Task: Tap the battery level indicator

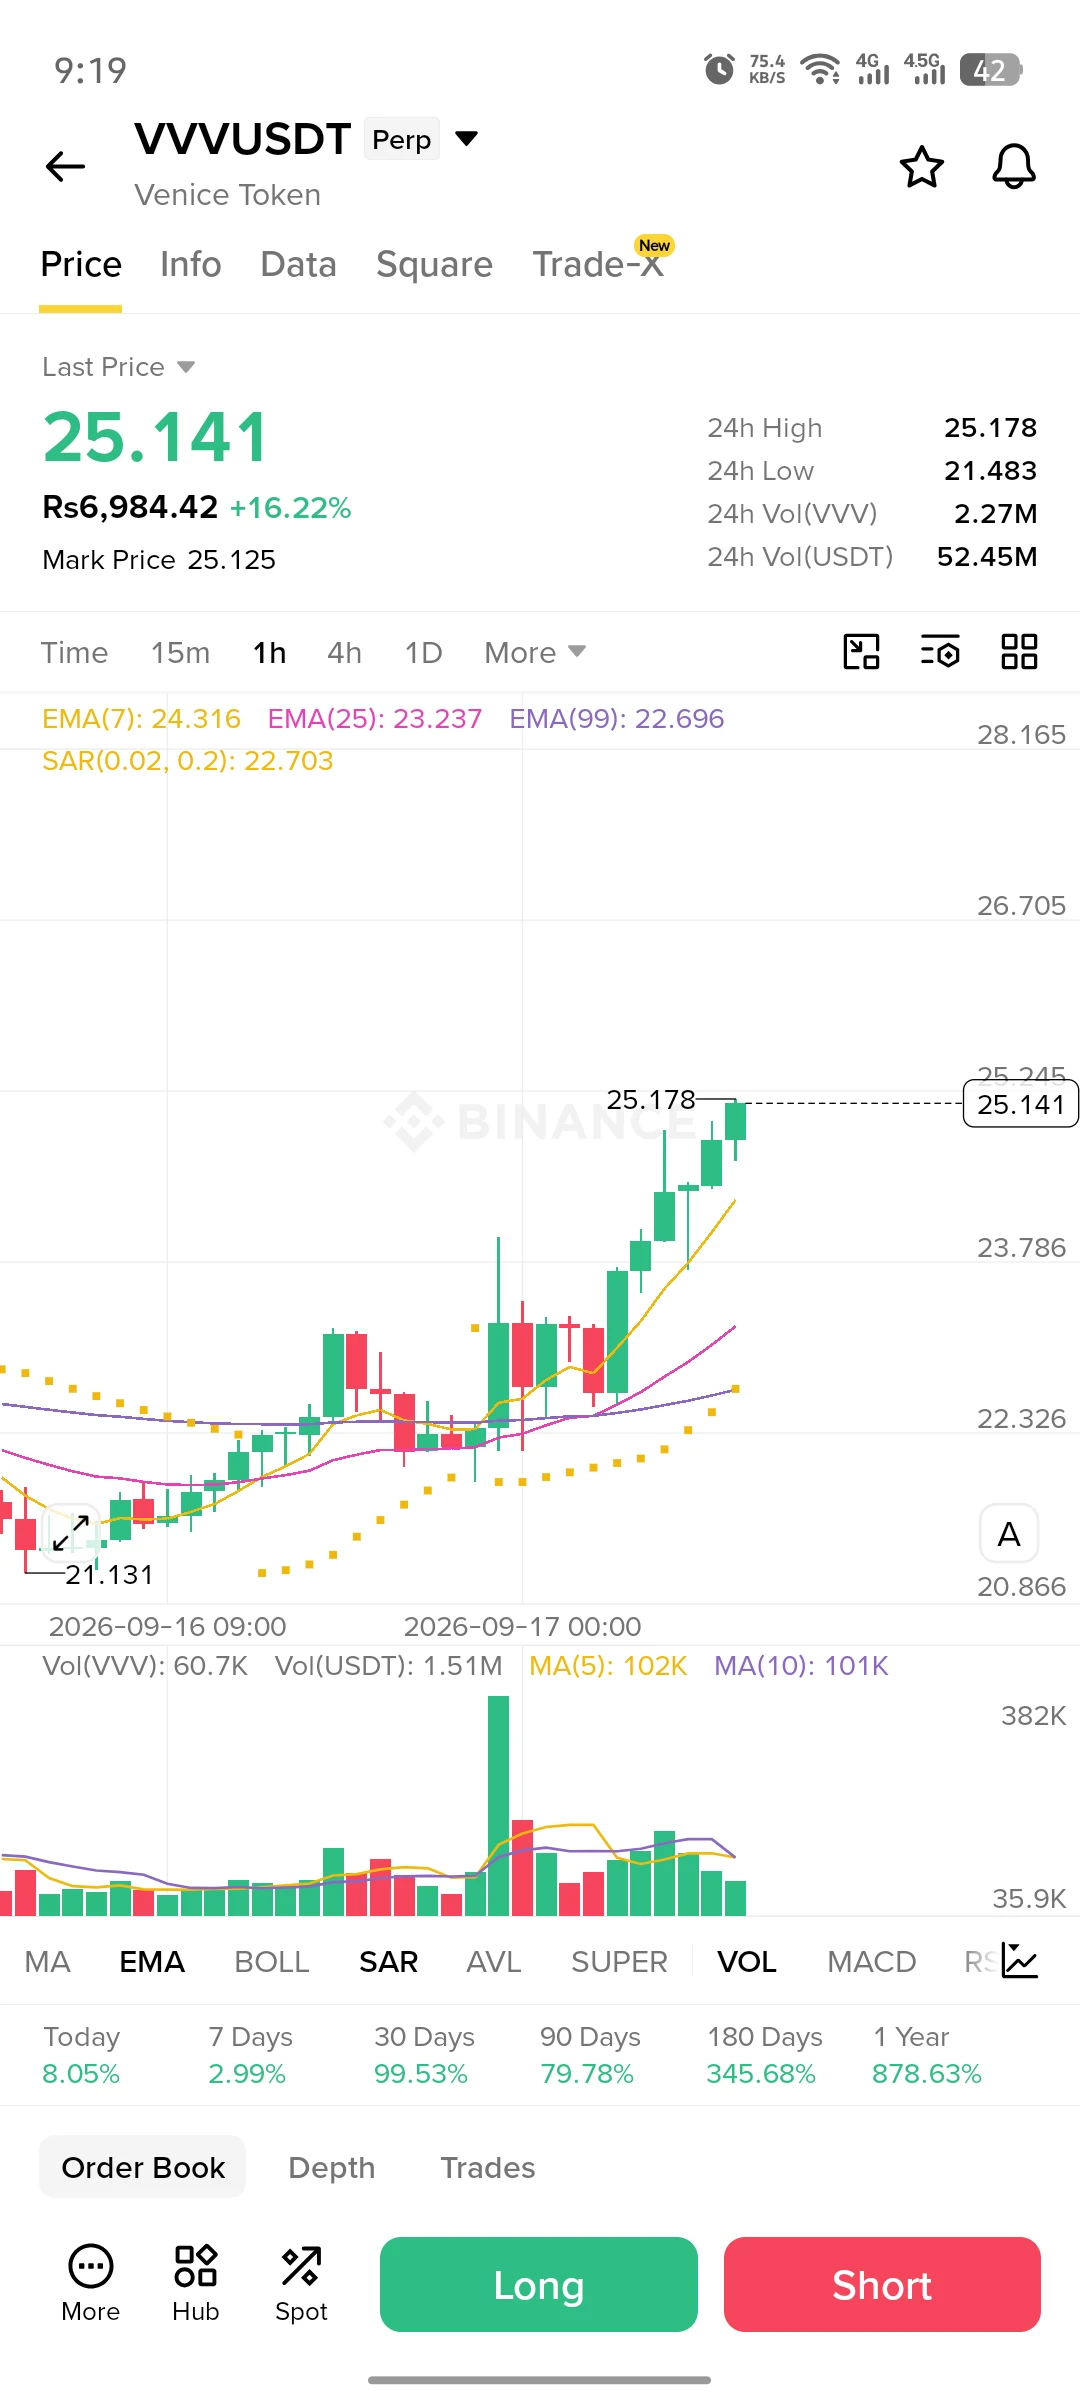Action: (x=990, y=70)
